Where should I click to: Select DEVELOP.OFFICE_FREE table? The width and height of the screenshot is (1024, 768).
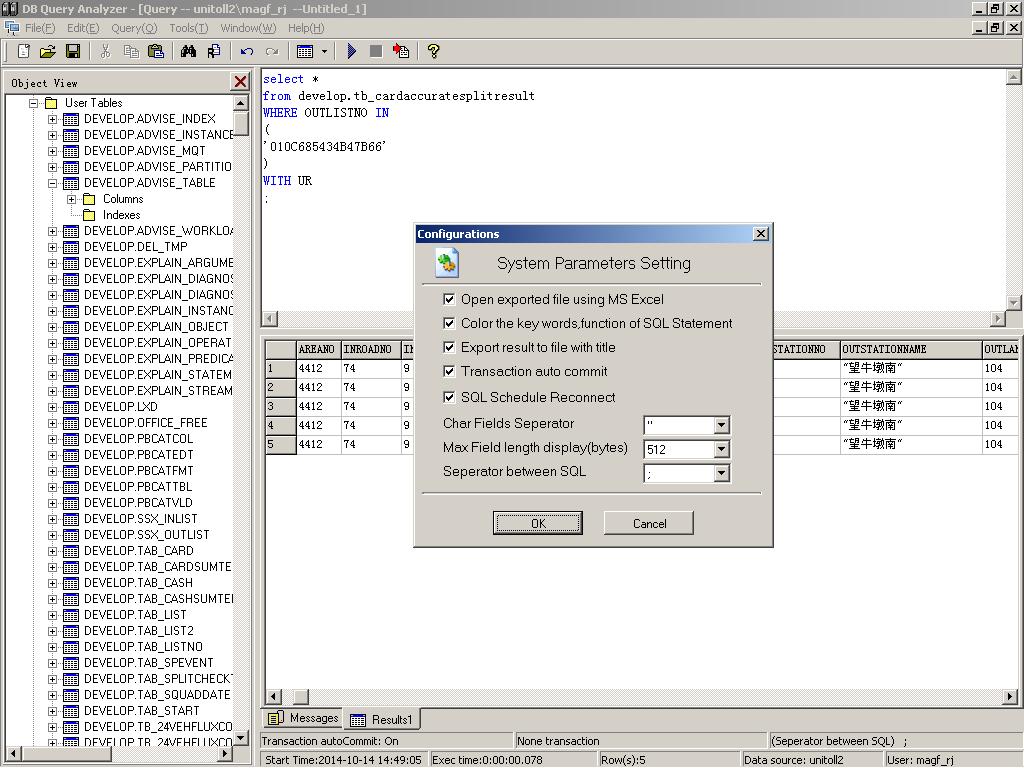146,423
